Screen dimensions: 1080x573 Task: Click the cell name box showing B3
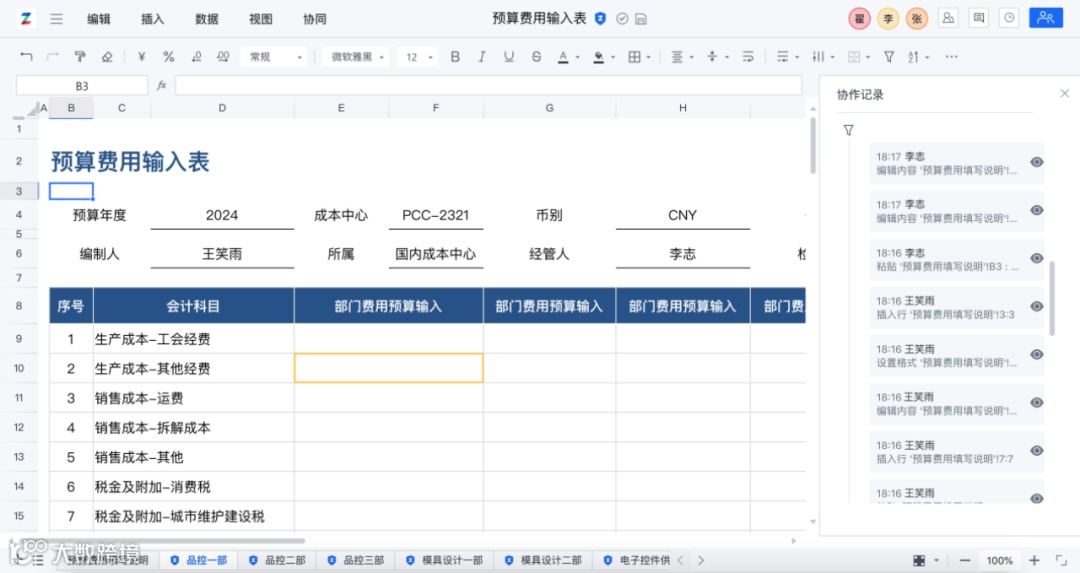coord(82,86)
